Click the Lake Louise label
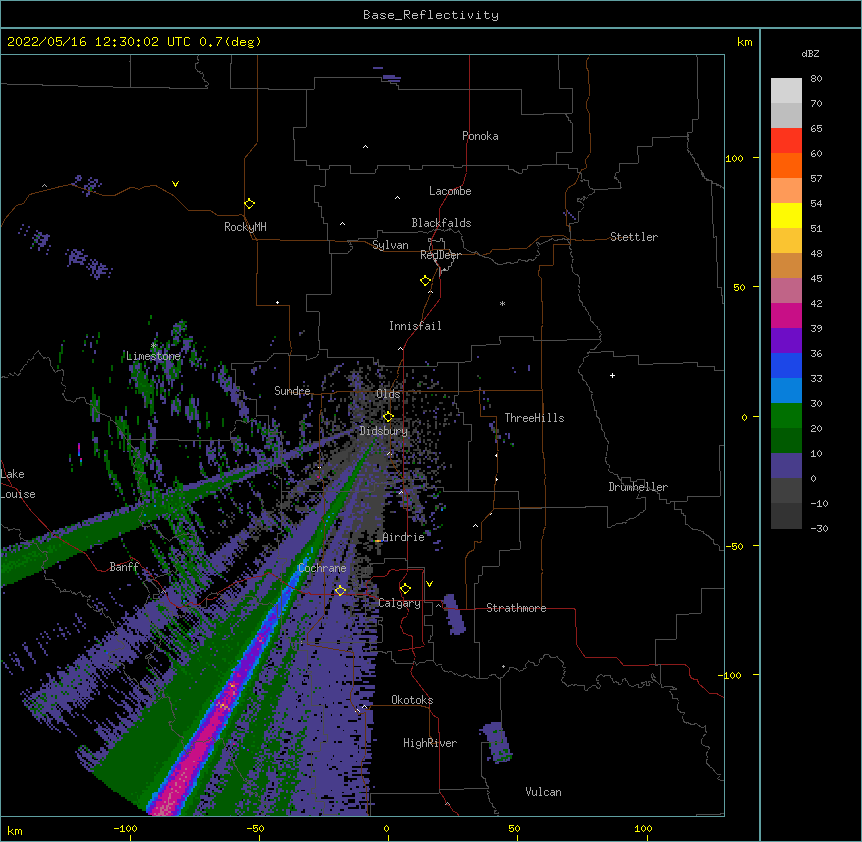Screen dimensions: 862x842 pyautogui.click(x=18, y=484)
